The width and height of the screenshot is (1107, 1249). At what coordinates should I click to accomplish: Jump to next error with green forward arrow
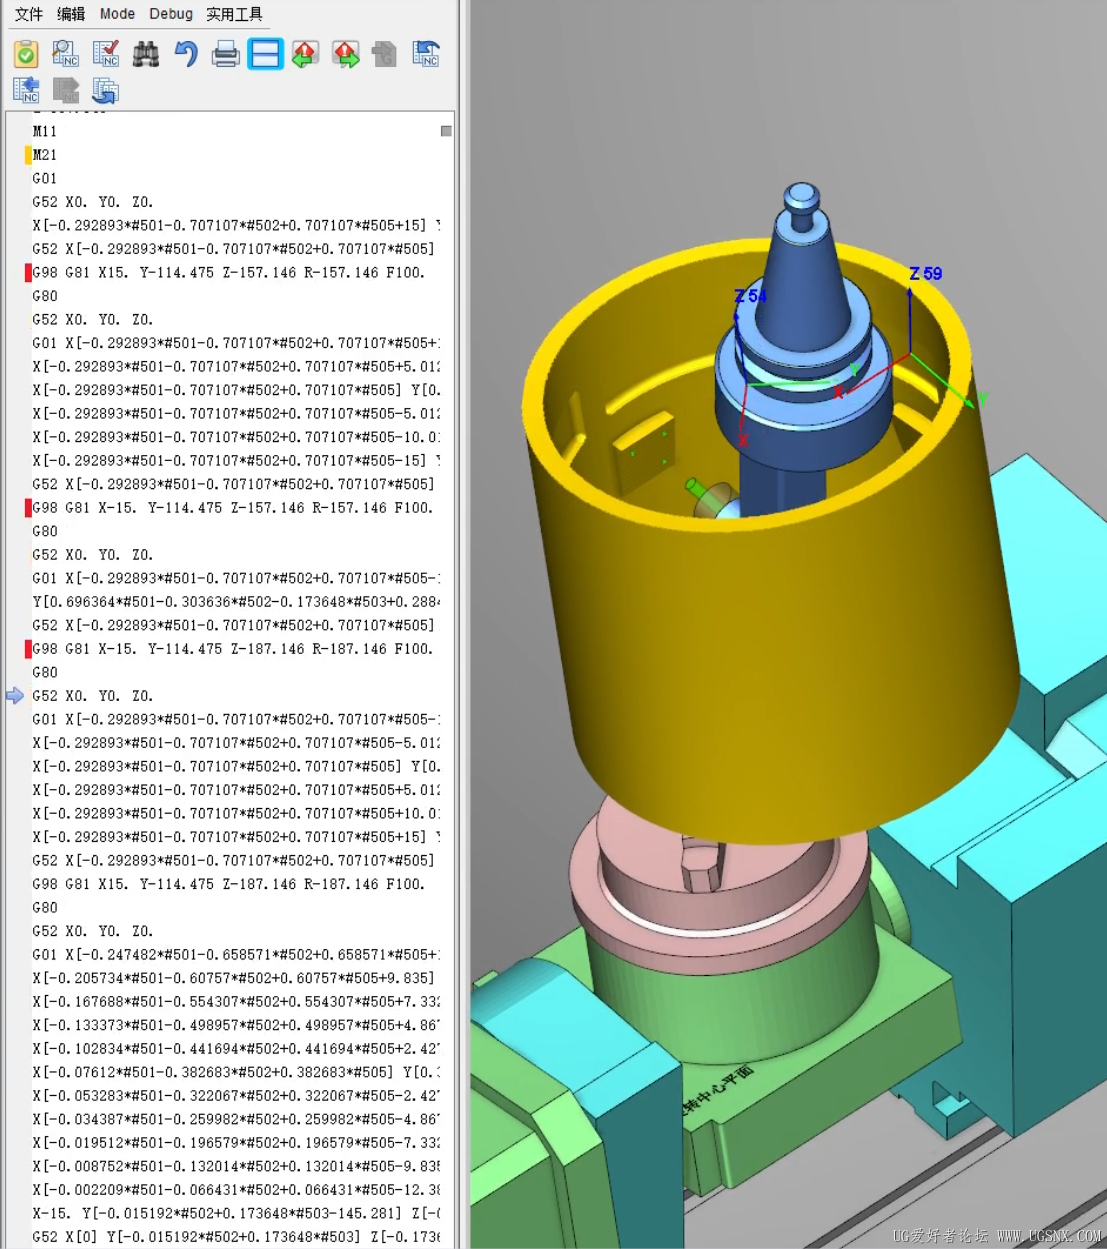pyautogui.click(x=345, y=54)
